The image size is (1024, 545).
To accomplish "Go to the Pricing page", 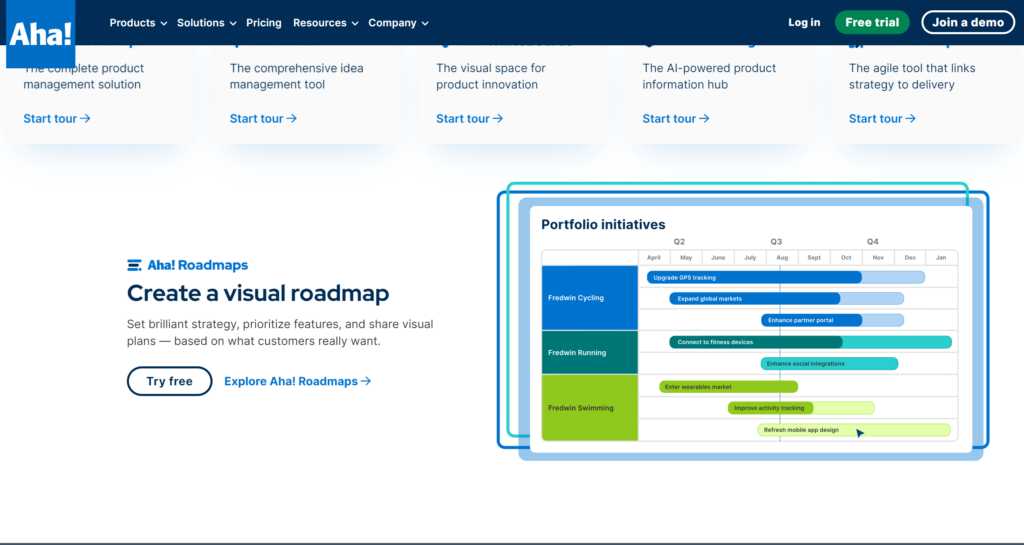I will (264, 23).
